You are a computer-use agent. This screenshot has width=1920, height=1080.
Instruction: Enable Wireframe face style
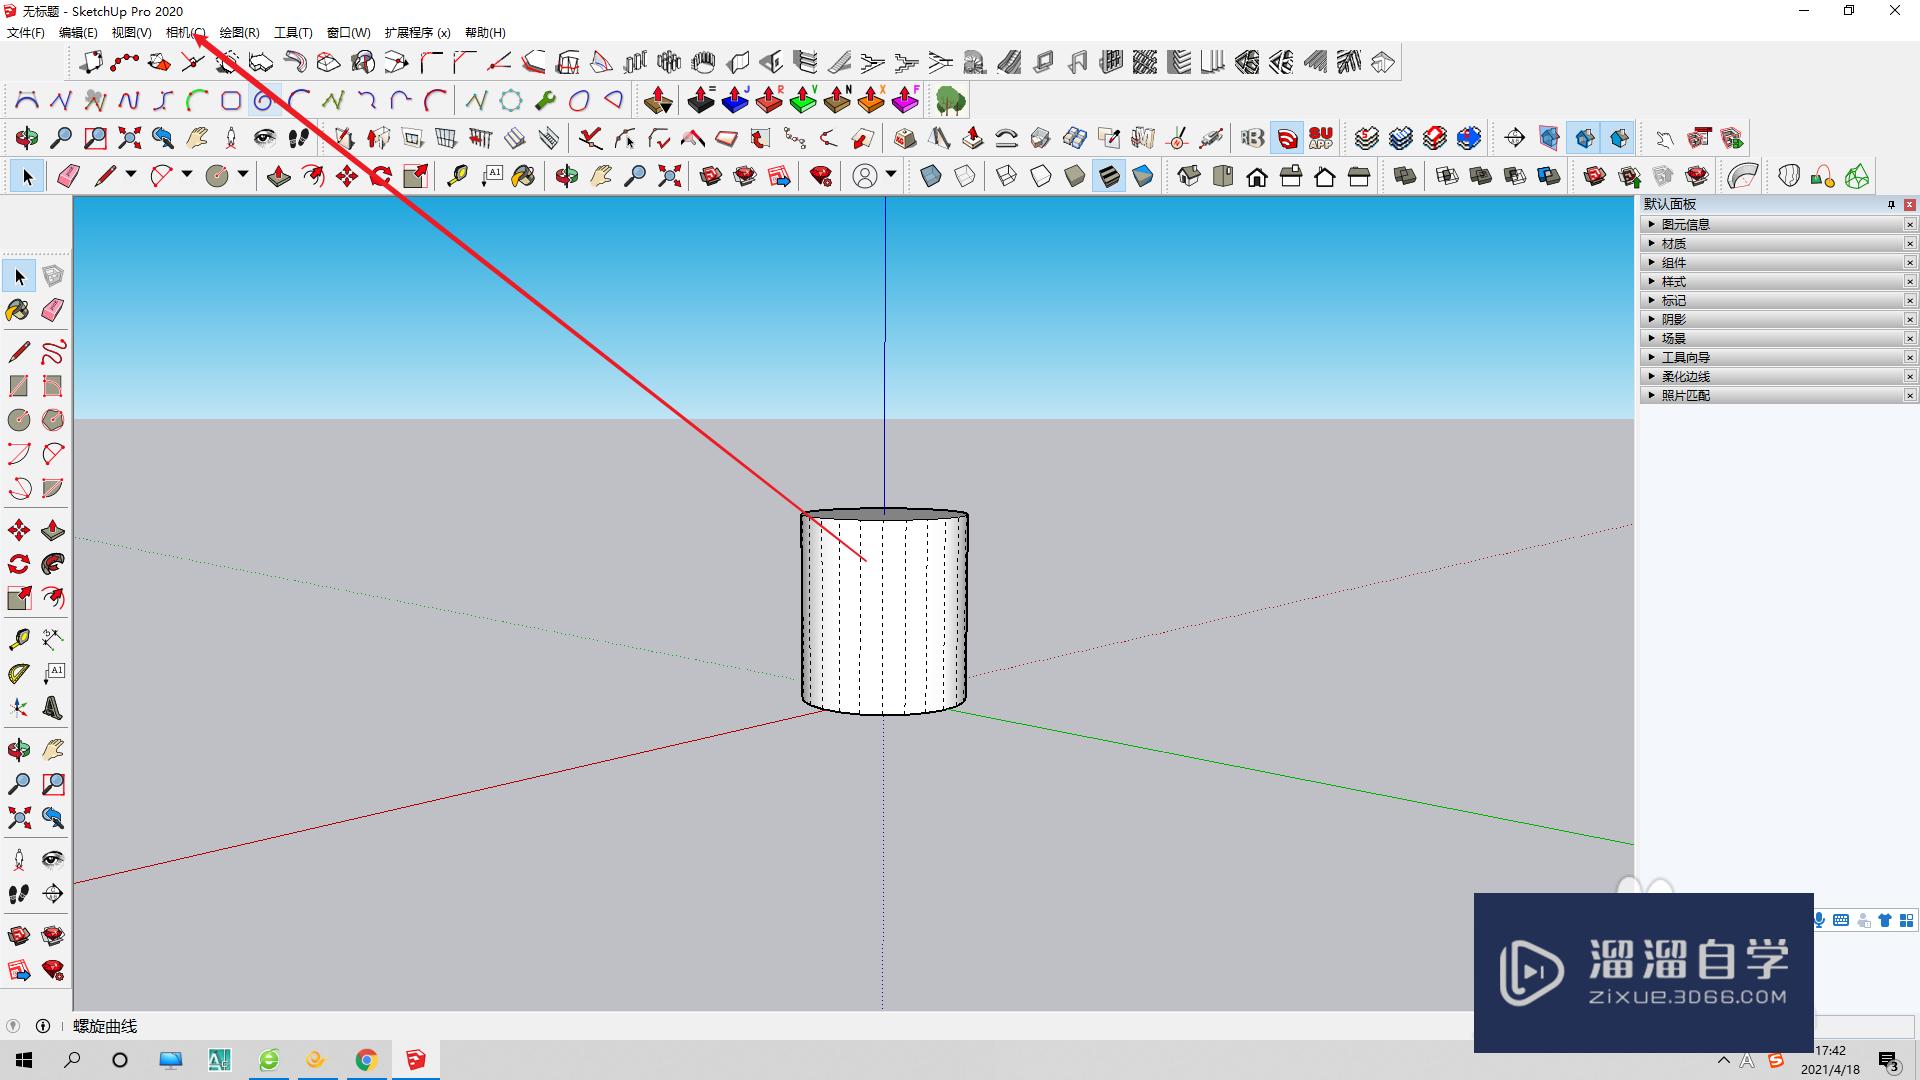click(1007, 177)
